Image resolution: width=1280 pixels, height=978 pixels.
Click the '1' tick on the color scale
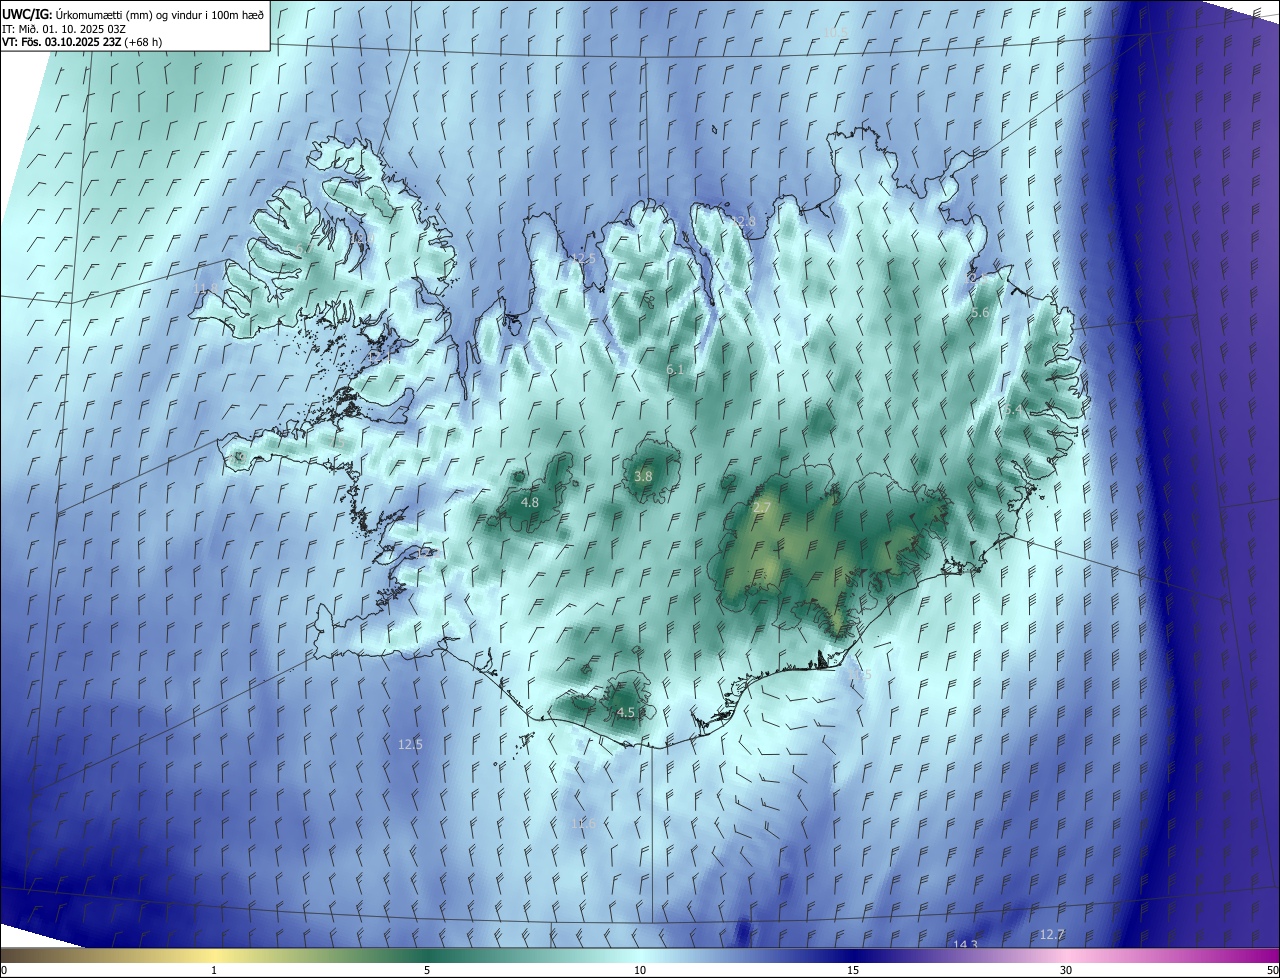pos(214,971)
